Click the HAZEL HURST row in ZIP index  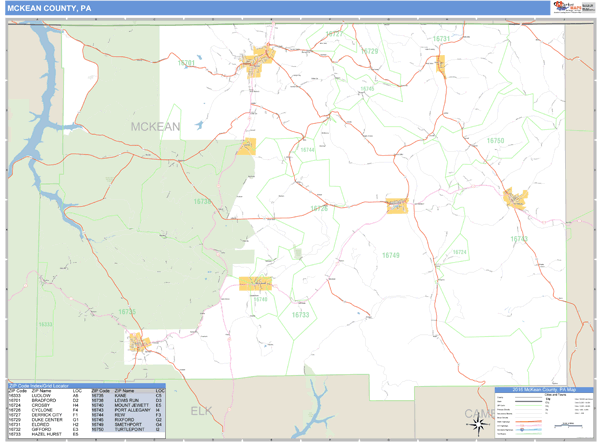point(43,434)
